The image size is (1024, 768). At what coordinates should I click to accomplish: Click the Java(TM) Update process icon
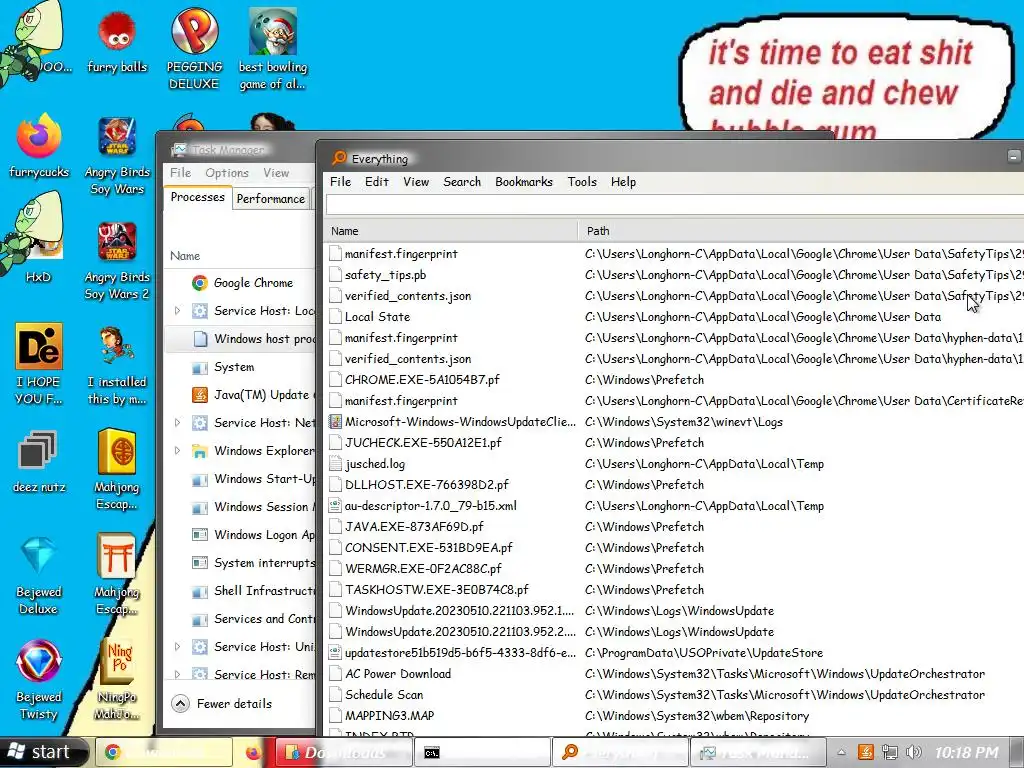tap(200, 394)
